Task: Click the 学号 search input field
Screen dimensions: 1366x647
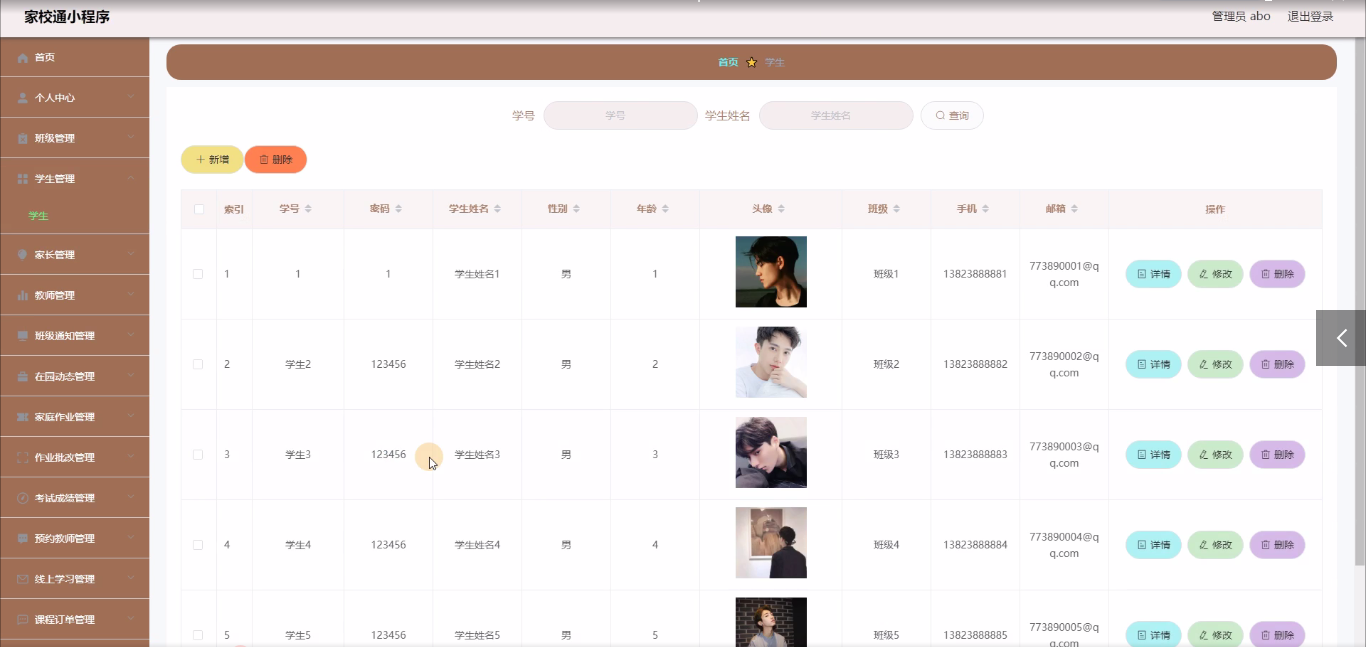Action: (x=620, y=116)
